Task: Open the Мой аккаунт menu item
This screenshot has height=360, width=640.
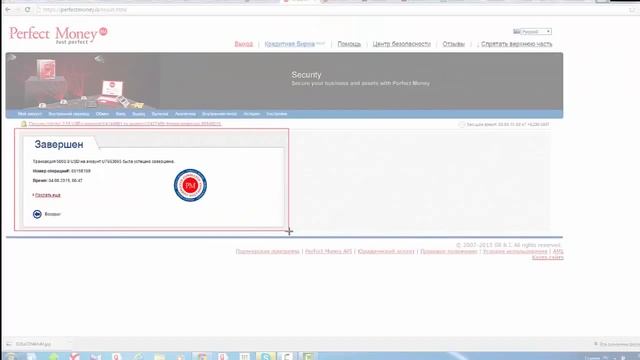Action: coord(30,114)
